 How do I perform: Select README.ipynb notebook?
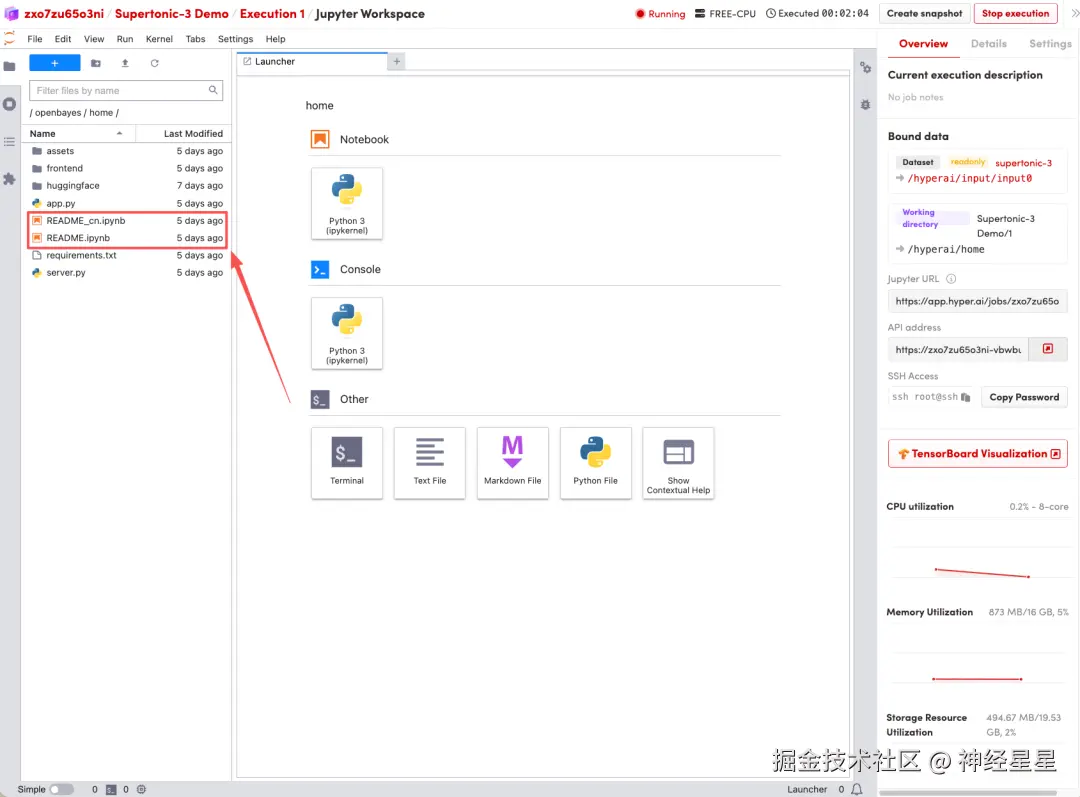(127, 238)
